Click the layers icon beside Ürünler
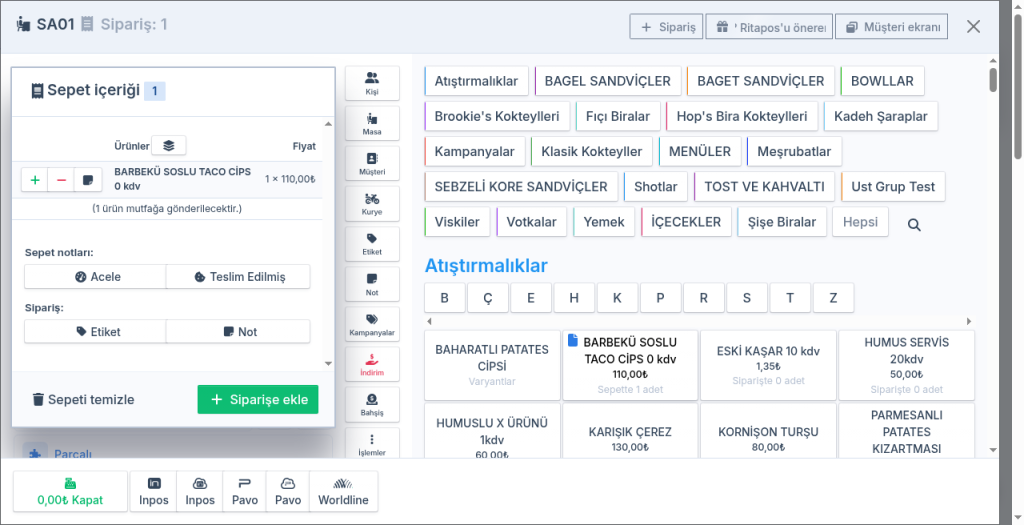1024x525 pixels. (x=168, y=145)
